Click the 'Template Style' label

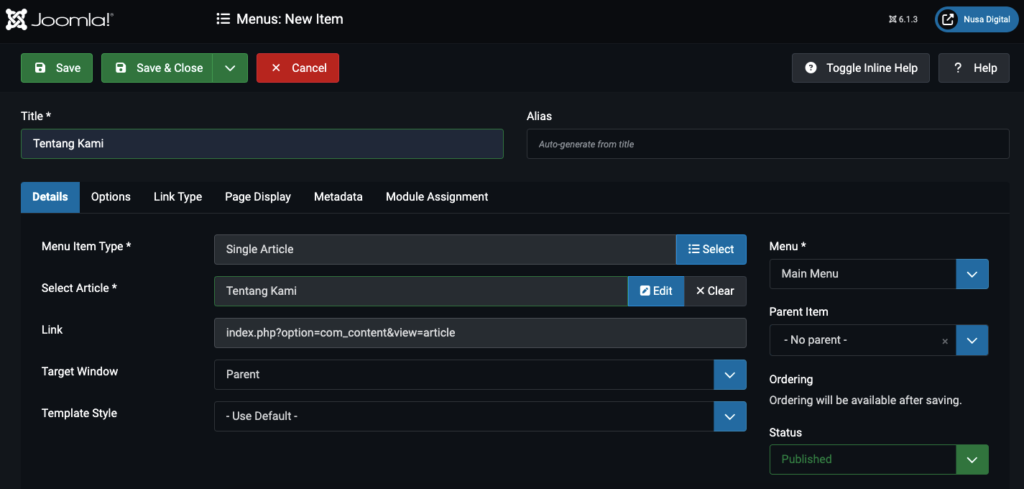[x=79, y=413]
